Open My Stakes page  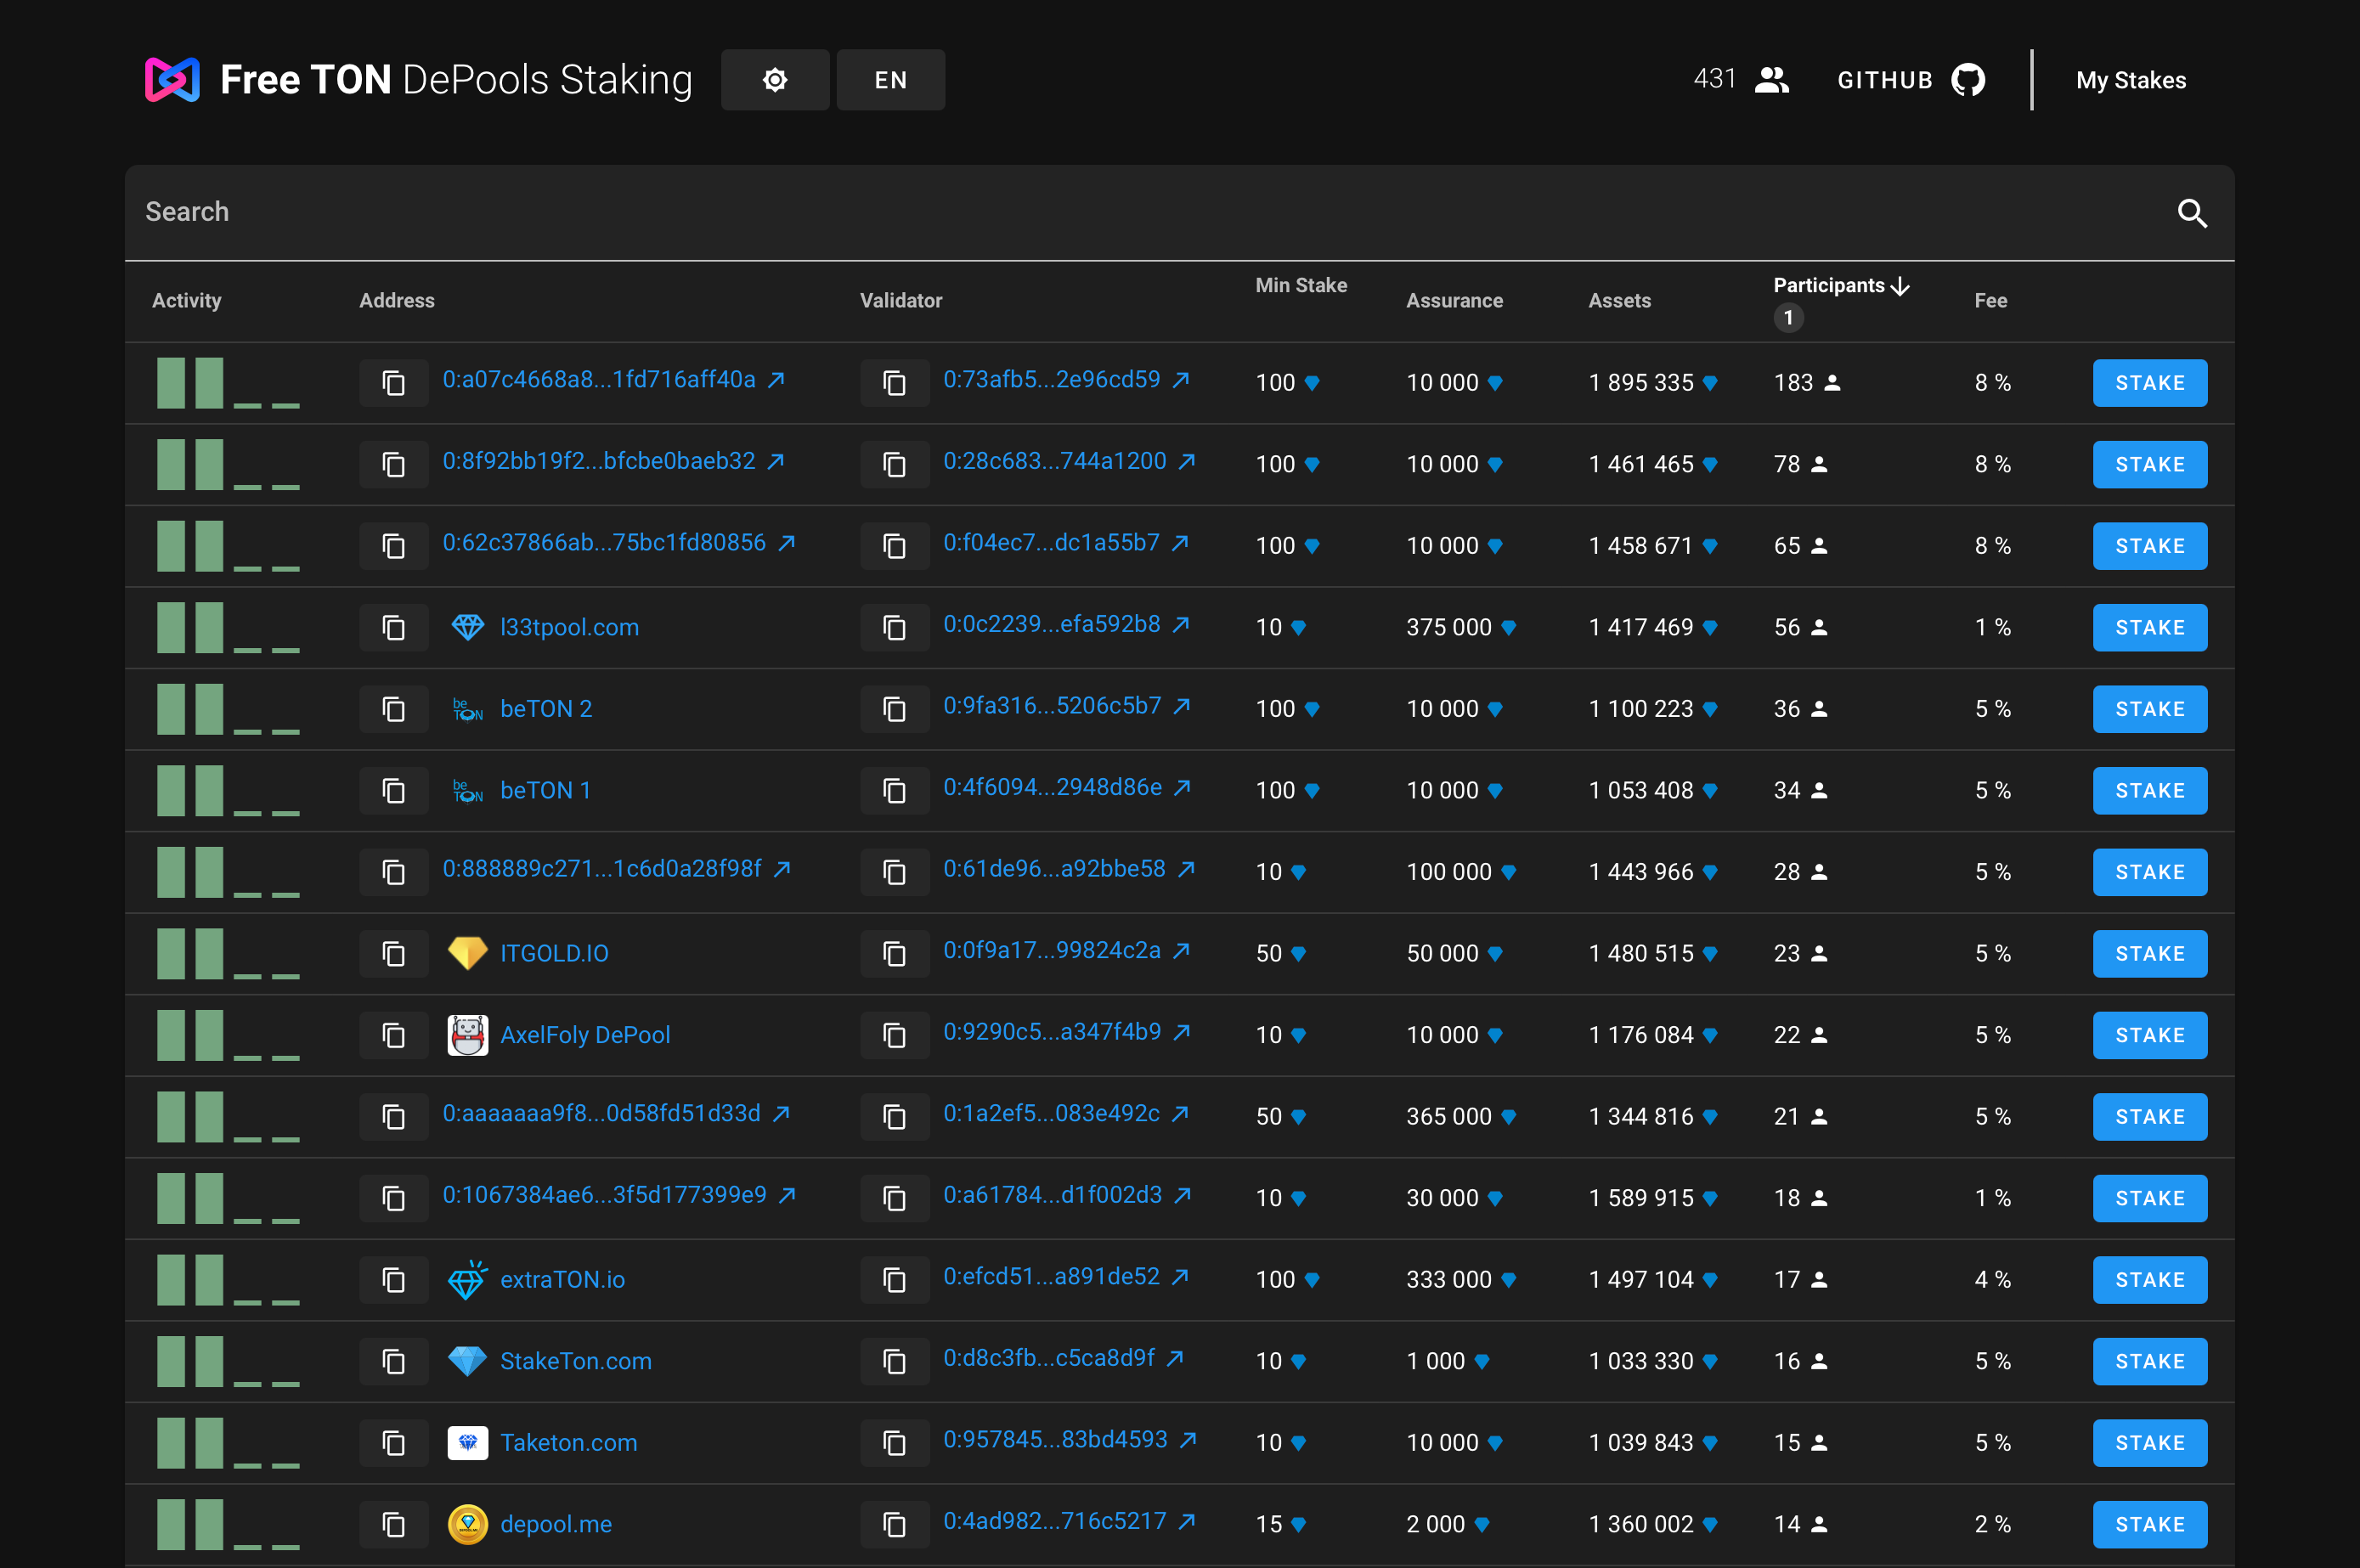(2130, 80)
